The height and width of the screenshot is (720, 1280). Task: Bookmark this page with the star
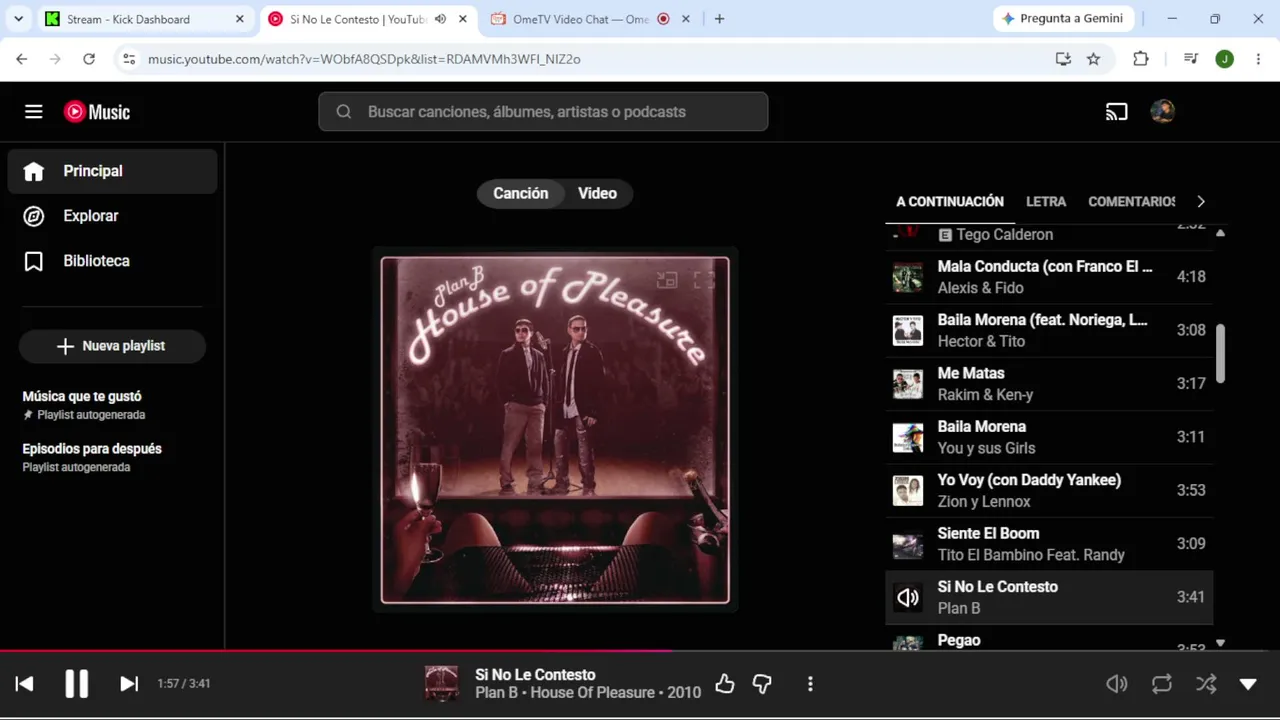1094,59
